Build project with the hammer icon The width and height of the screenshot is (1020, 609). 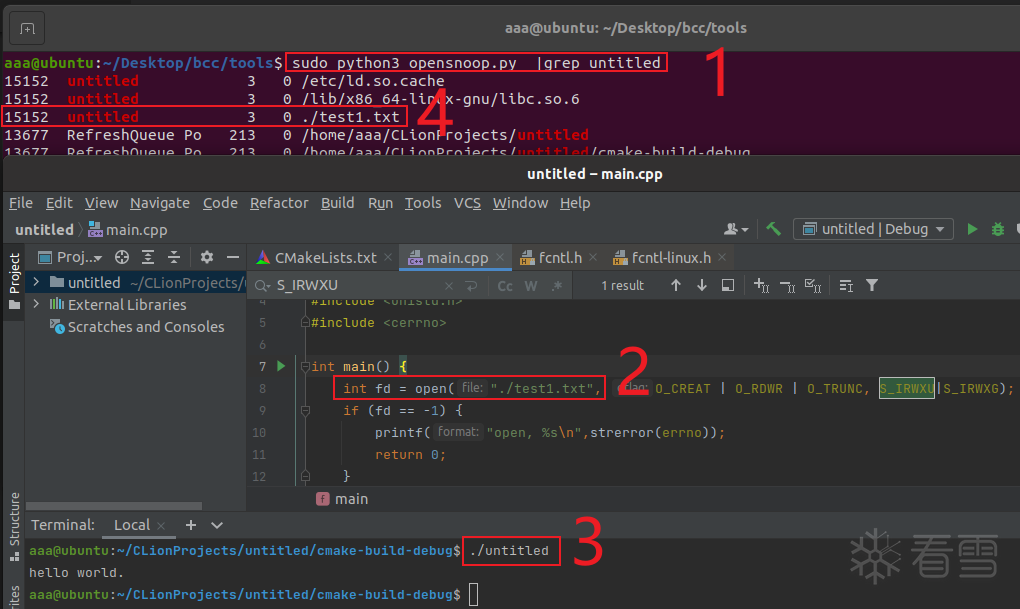click(773, 229)
